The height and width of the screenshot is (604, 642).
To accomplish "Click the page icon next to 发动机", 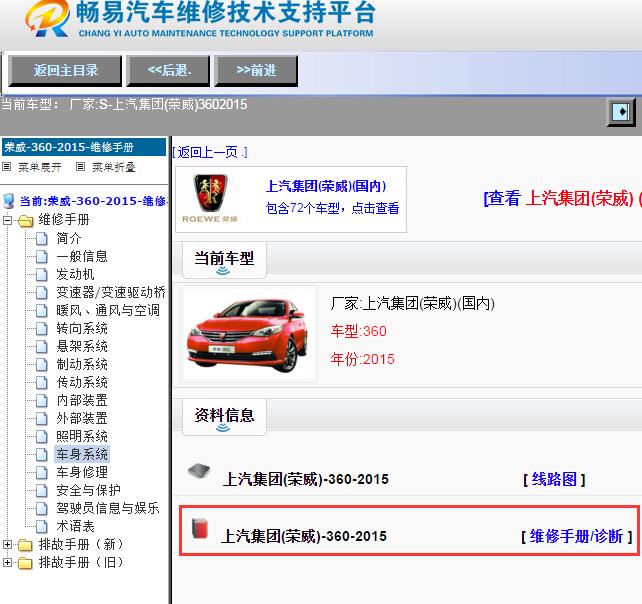I will point(42,274).
